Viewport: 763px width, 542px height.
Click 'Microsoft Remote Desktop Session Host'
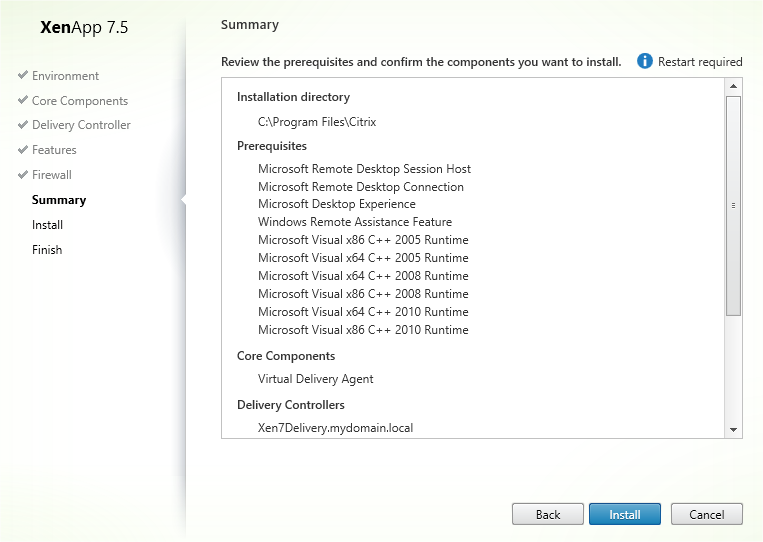pos(364,169)
